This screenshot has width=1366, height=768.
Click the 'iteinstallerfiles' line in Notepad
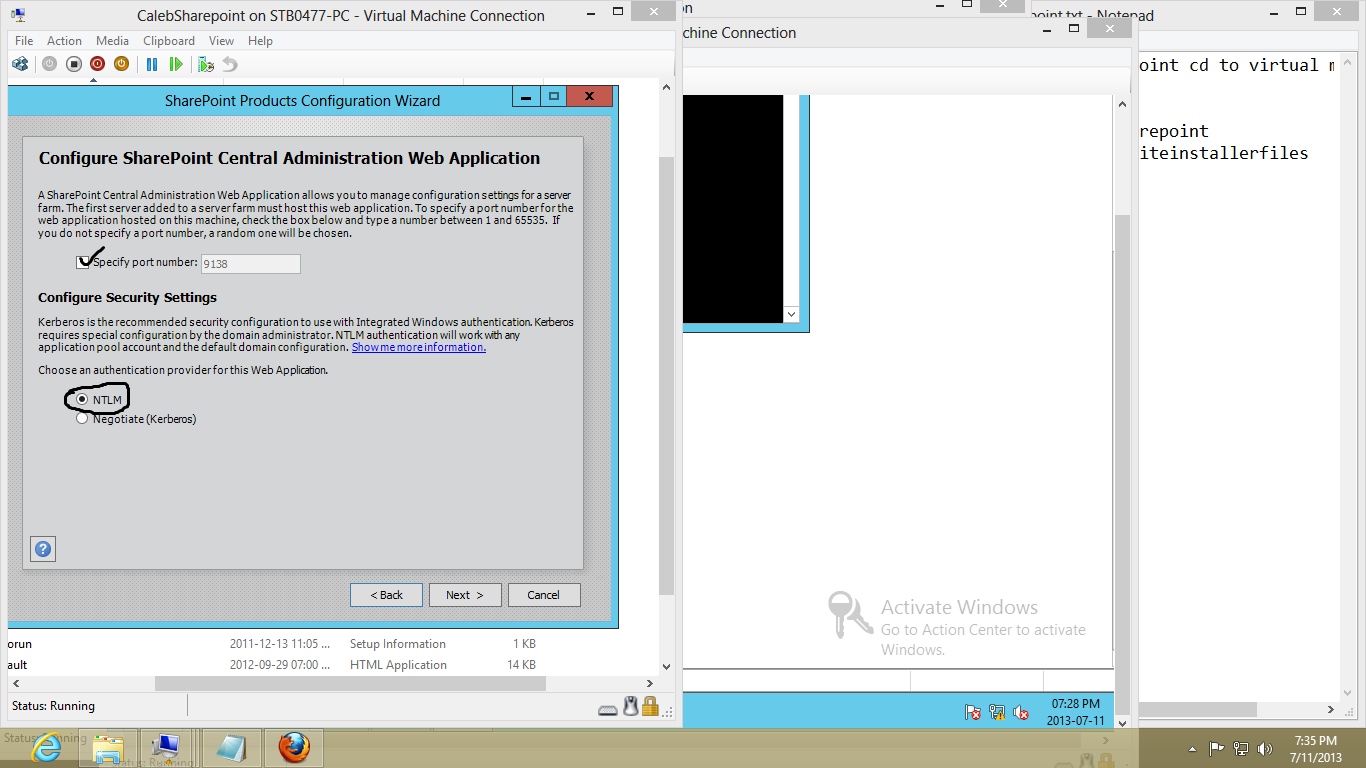[1223, 153]
